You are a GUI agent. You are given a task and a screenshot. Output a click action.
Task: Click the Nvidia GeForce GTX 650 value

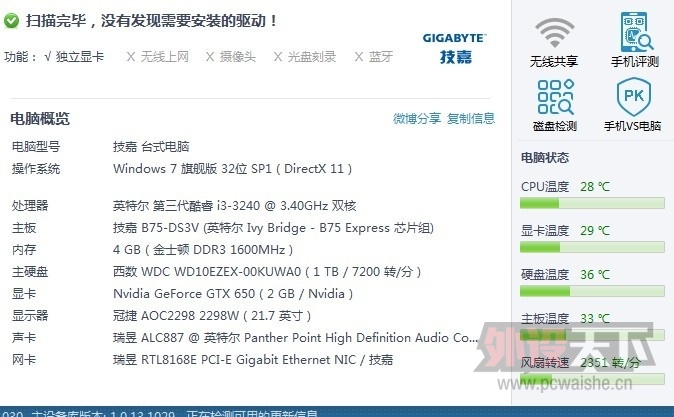(x=233, y=294)
